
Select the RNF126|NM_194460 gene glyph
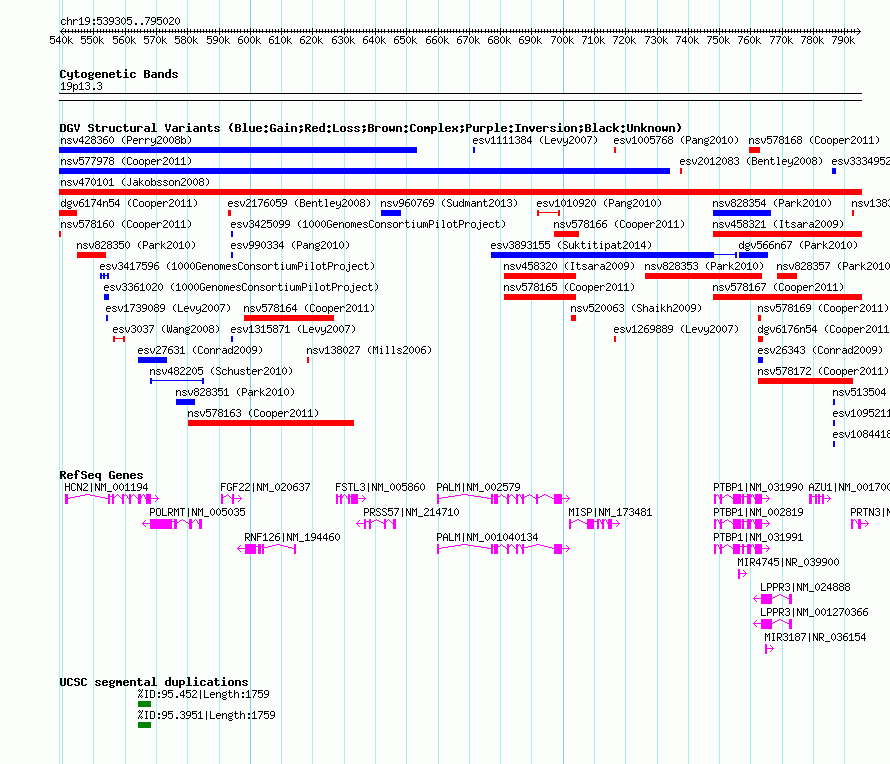(x=267, y=549)
